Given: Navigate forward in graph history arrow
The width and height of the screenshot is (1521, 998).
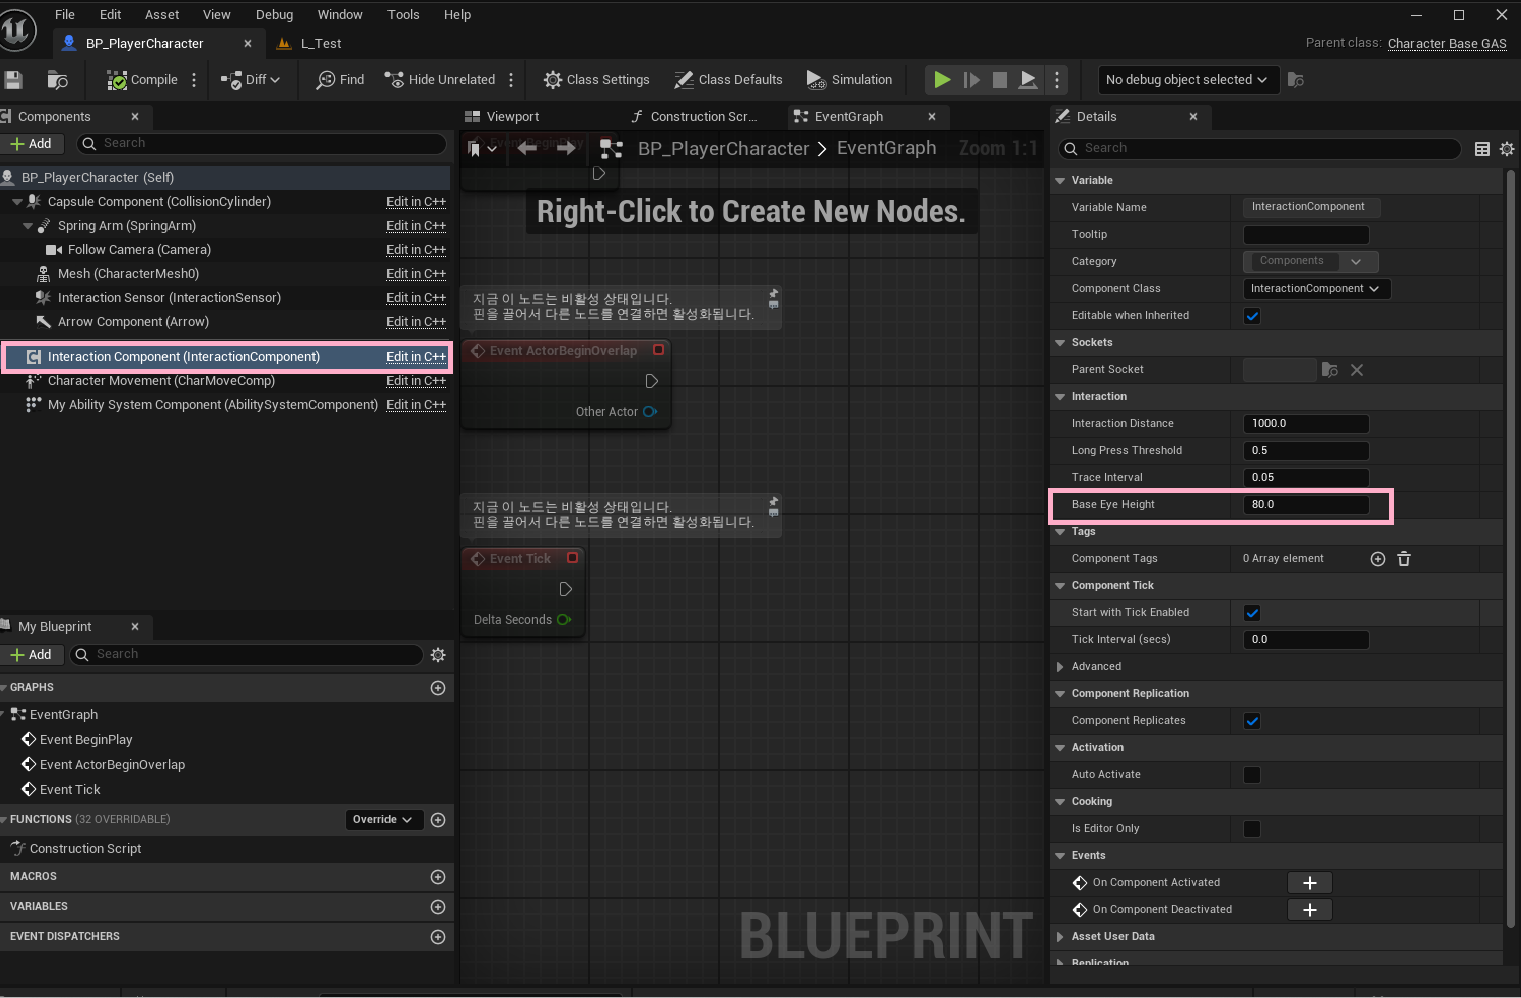Looking at the screenshot, I should point(566,148).
